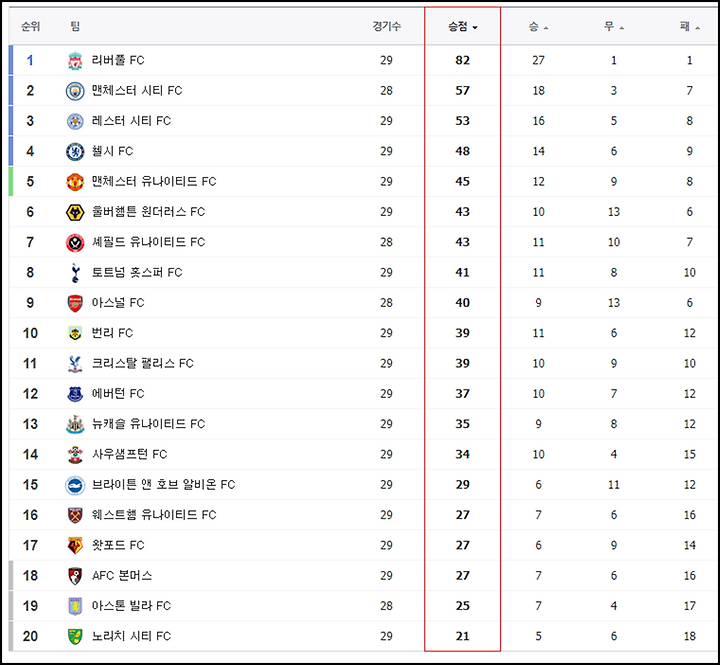Click the Manchester City FC crest icon
Viewport: 720px width, 665px height.
(75, 91)
